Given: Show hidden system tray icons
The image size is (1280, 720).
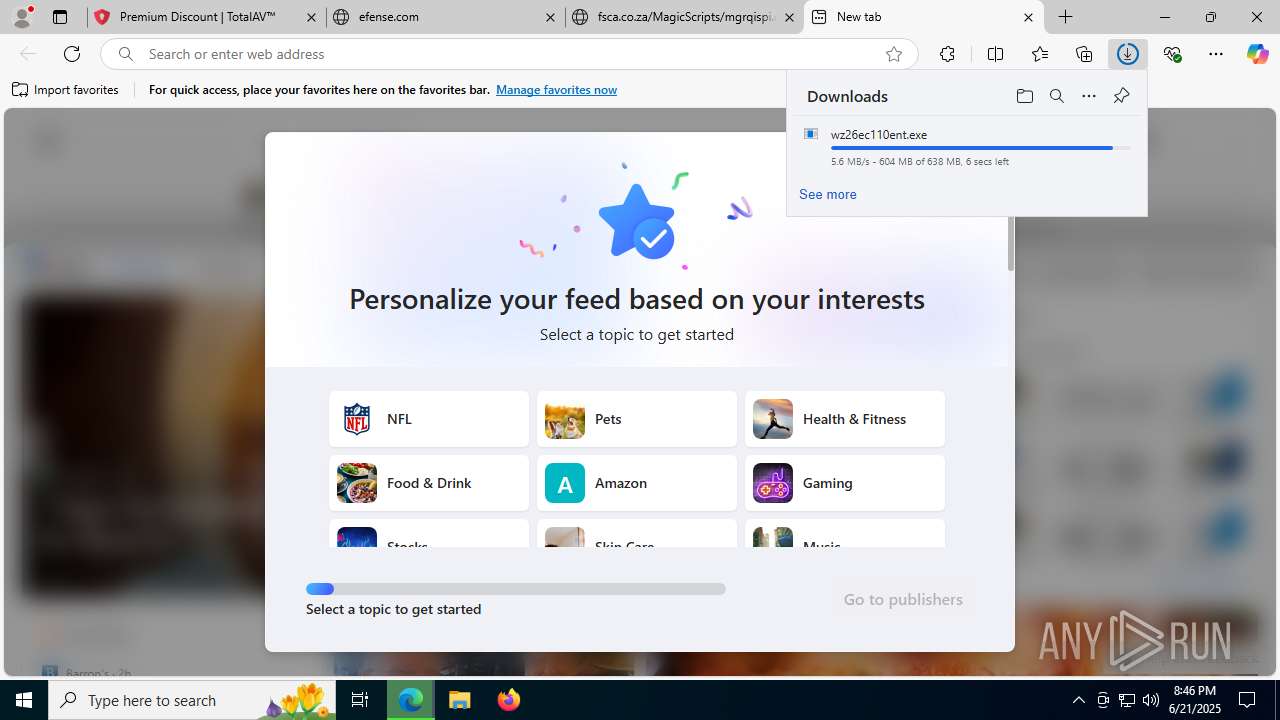Looking at the screenshot, I should click(1078, 700).
